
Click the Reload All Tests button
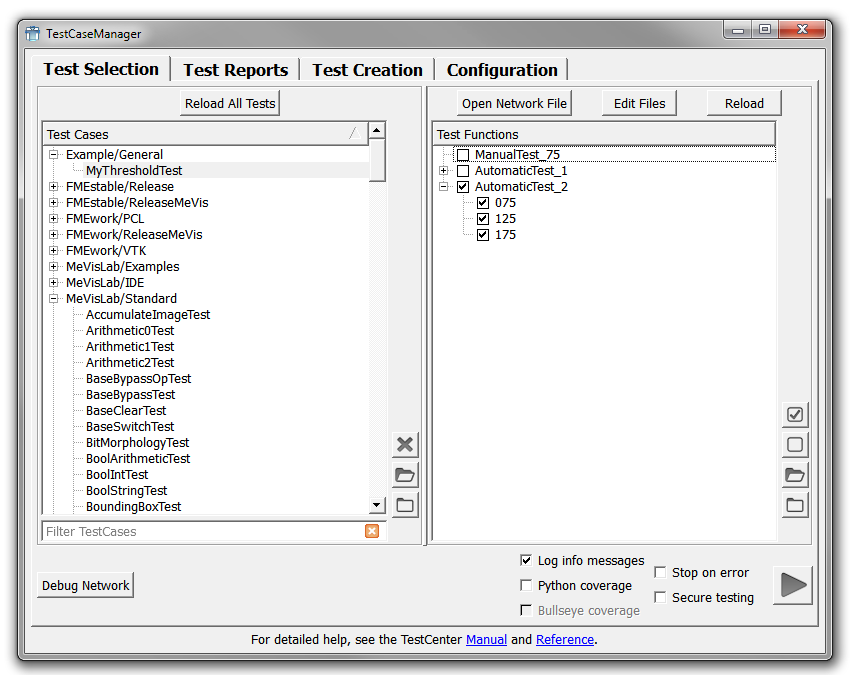click(x=230, y=103)
